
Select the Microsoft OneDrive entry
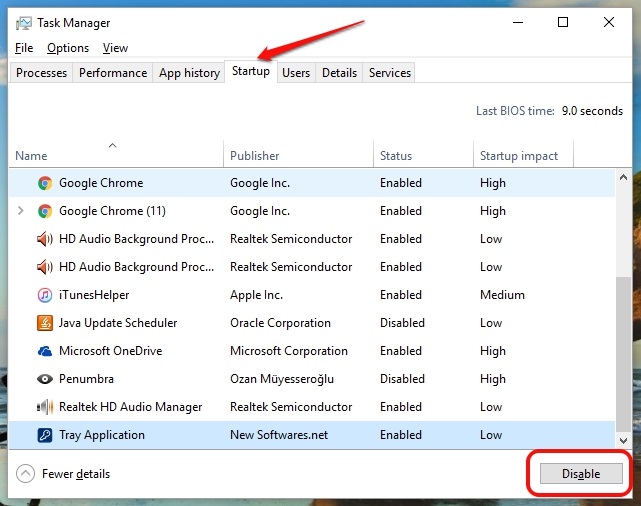point(110,351)
